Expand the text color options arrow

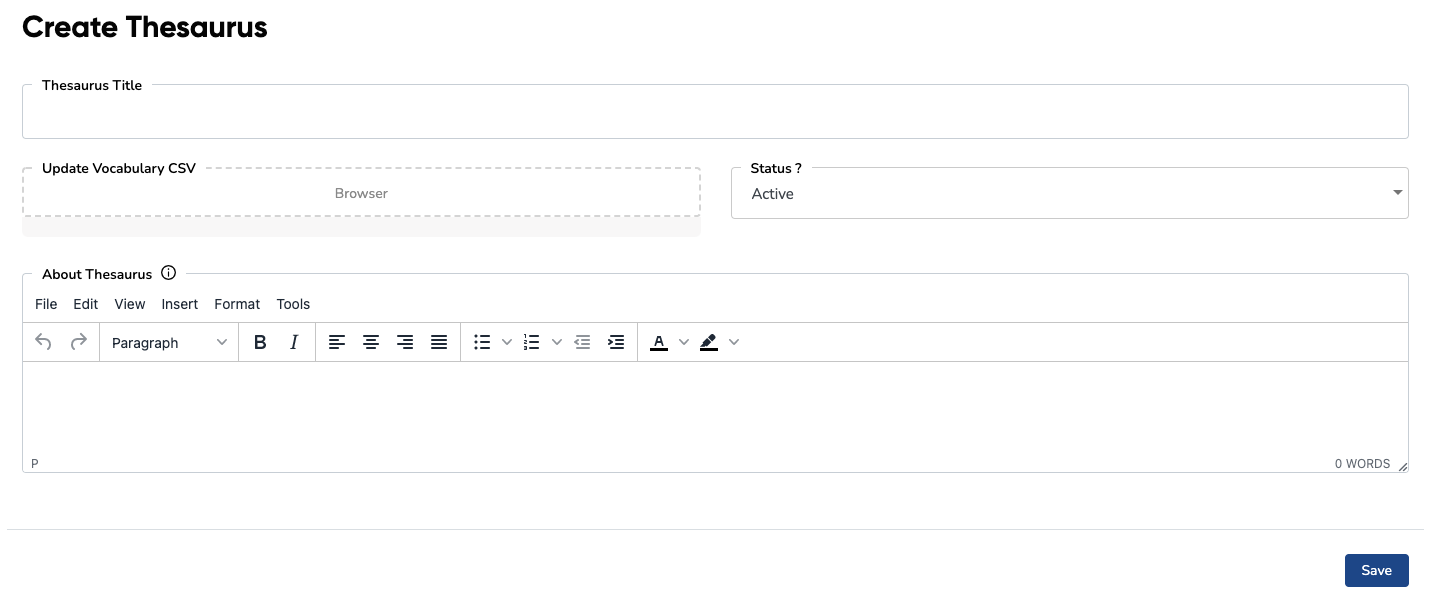click(684, 342)
